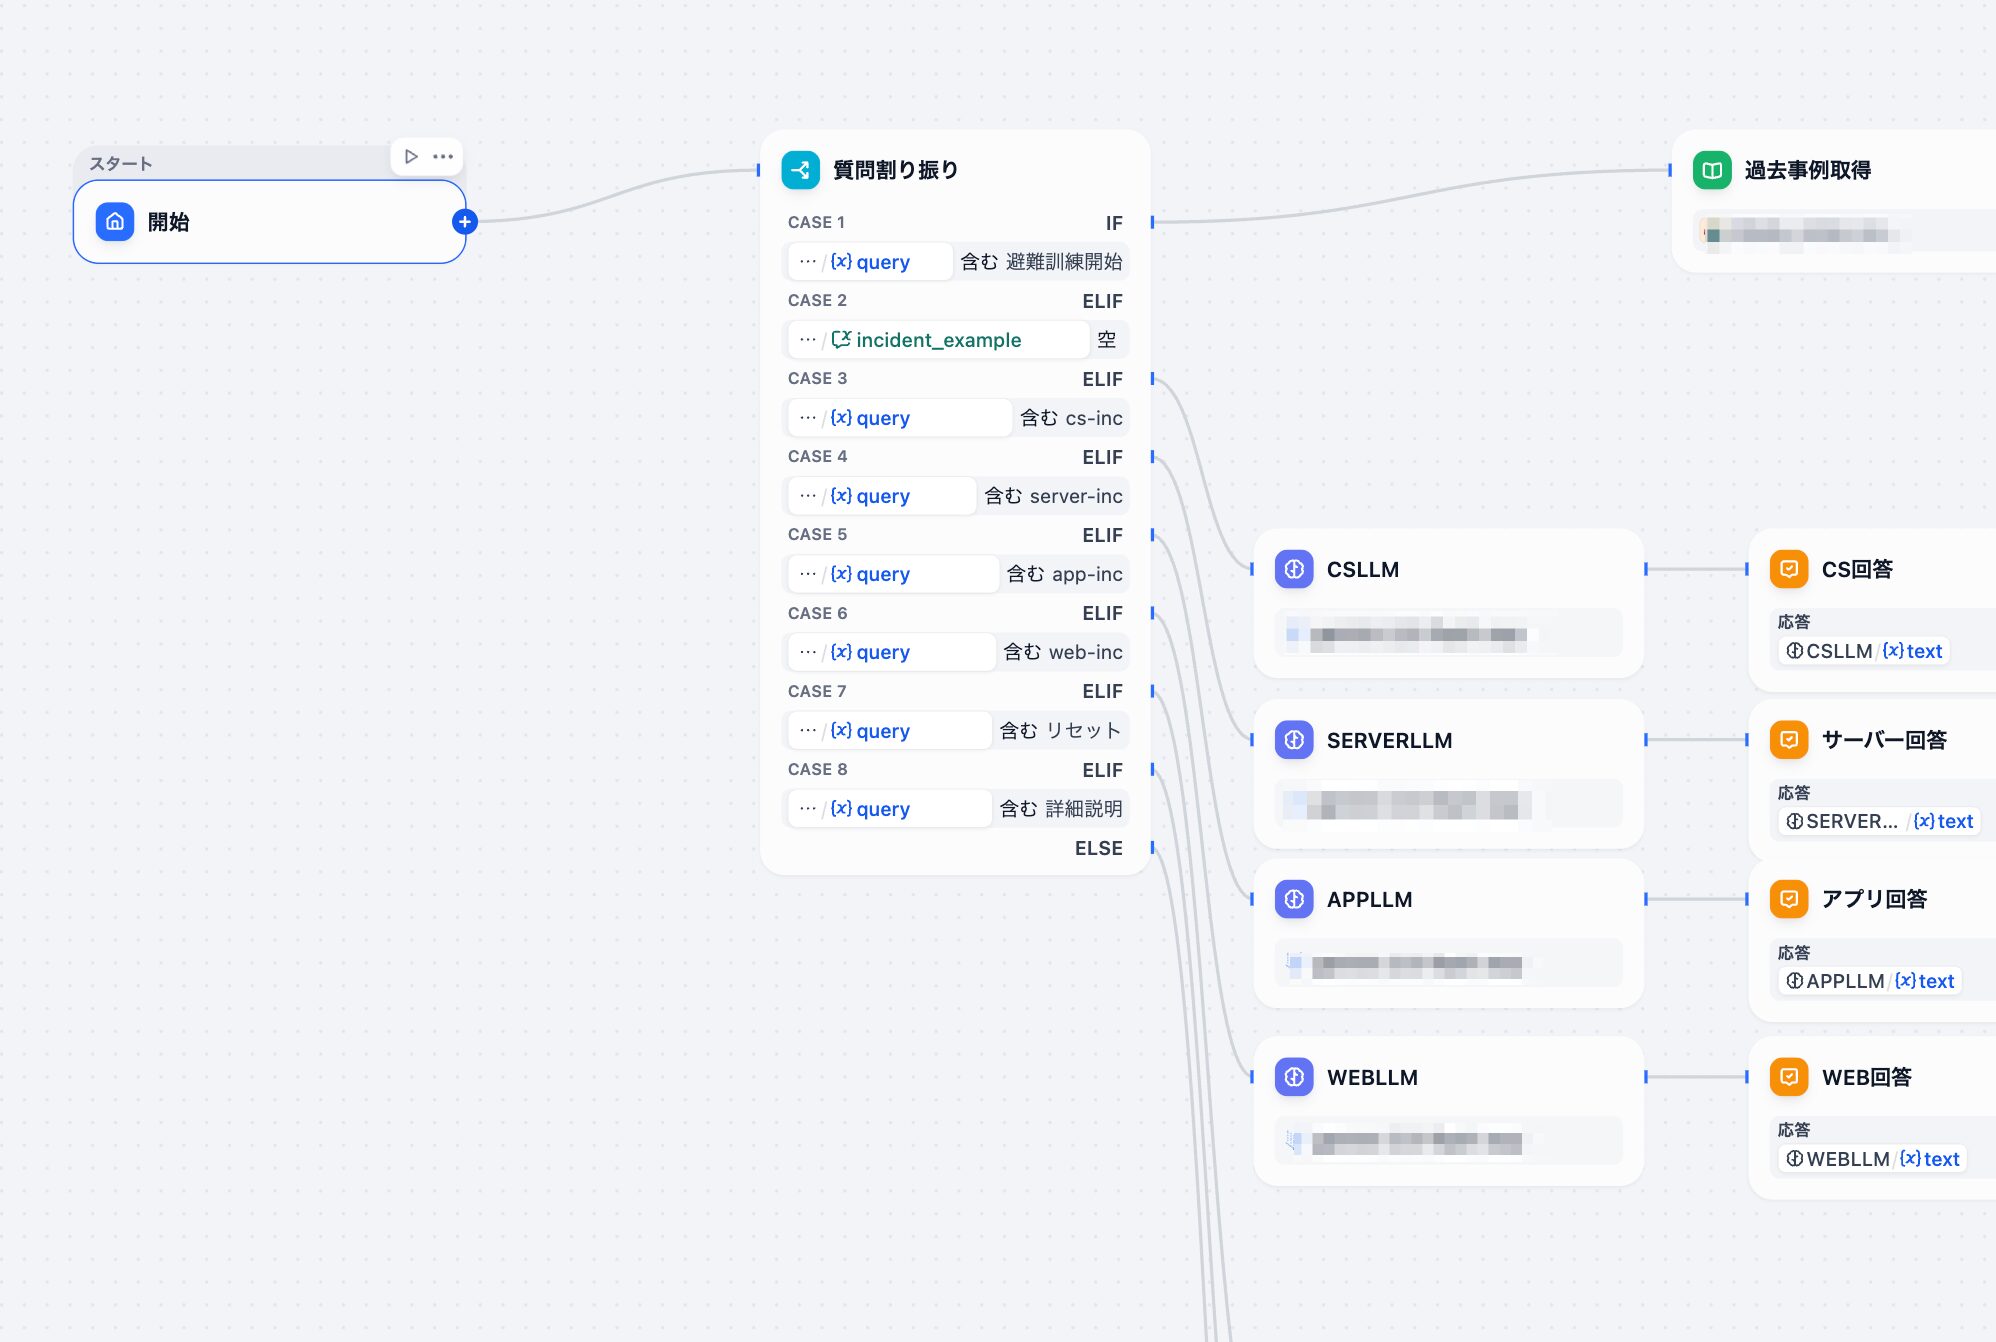The width and height of the screenshot is (1996, 1342).
Task: Click the orange アプリ回答 answer icon
Action: pos(1789,899)
